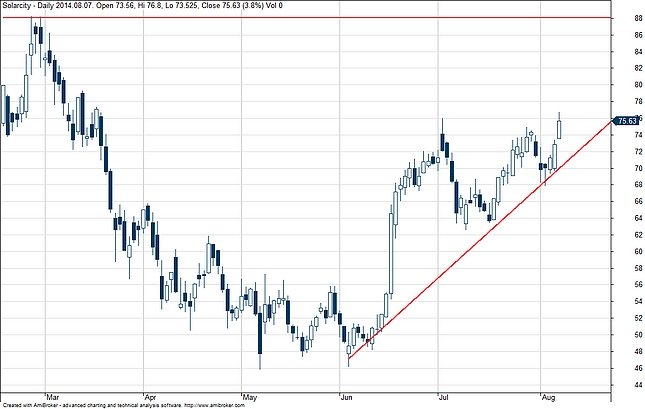Select the Mar label on date axis
Image resolution: width=645 pixels, height=409 pixels.
click(52, 397)
